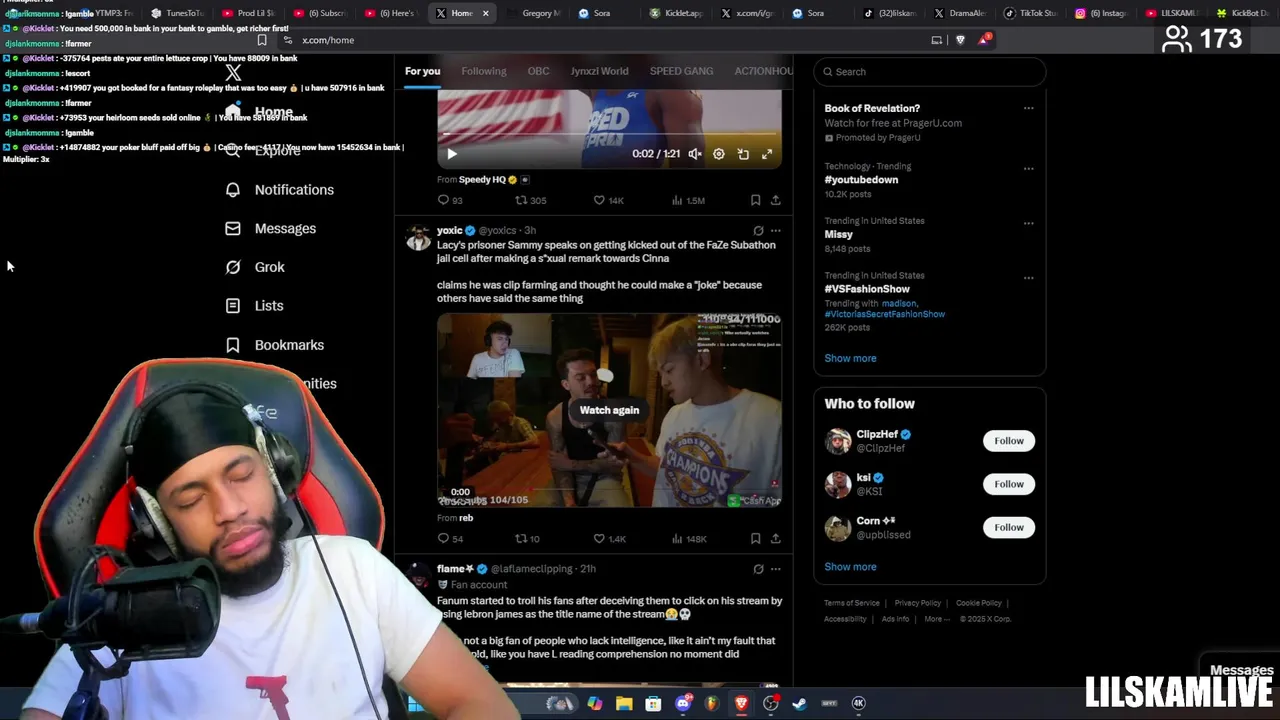Close the X Home browser tab
The height and width of the screenshot is (720, 1280).
(486, 13)
